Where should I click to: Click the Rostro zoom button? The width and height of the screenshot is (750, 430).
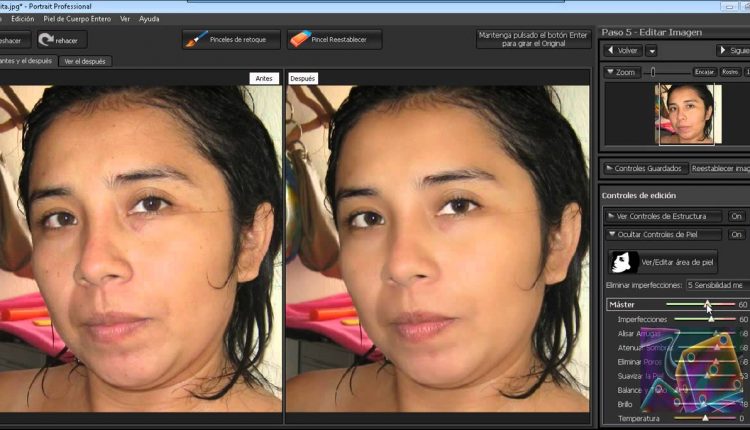(x=730, y=72)
